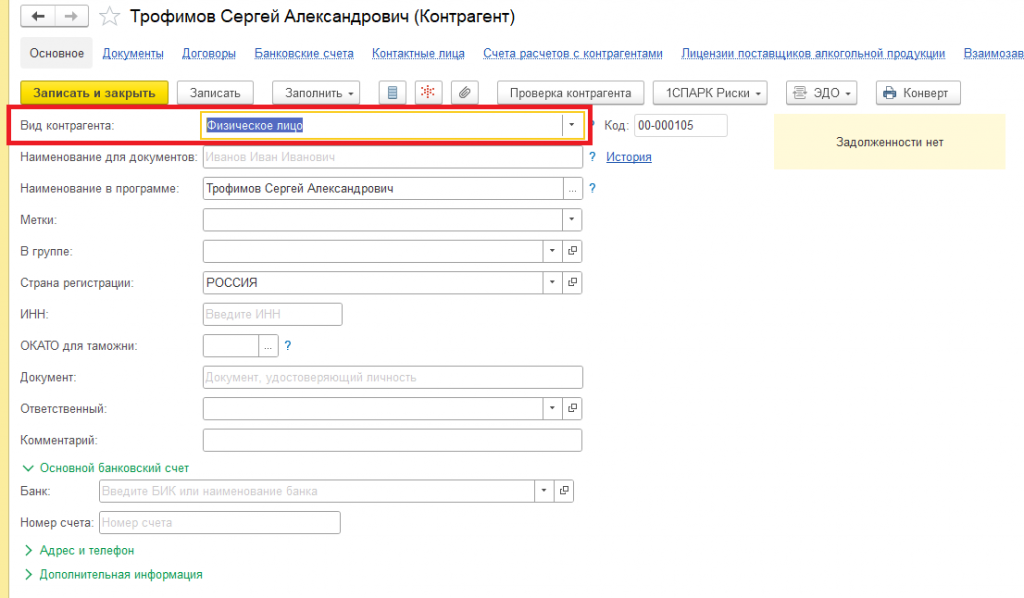Open the bank record with the Банк open icon

pos(564,491)
